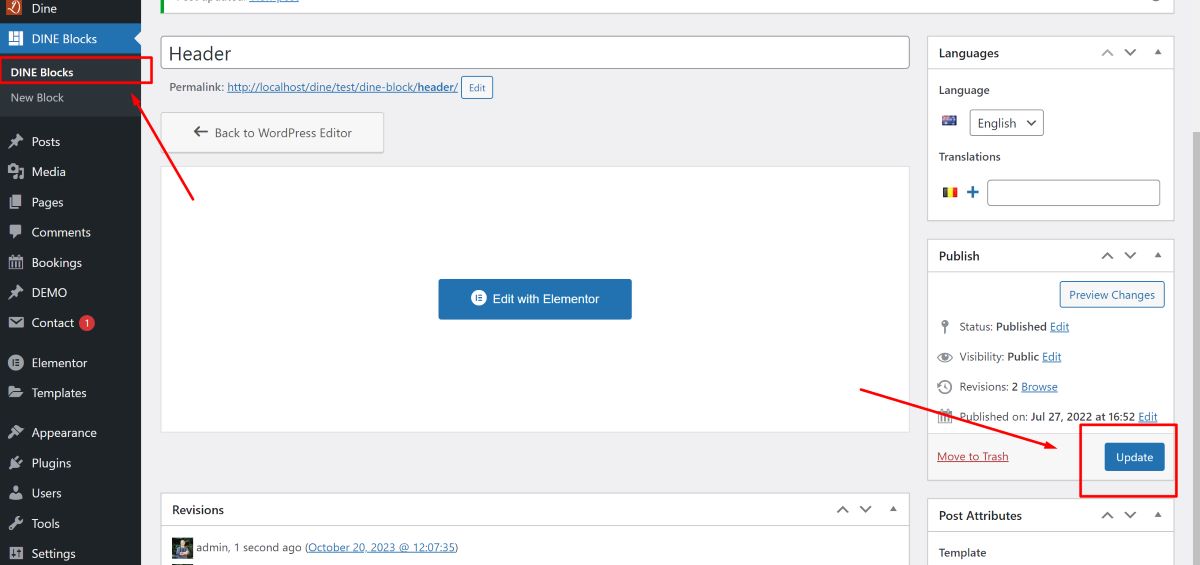Collapse the Publish panel
1200x565 pixels.
click(1158, 255)
